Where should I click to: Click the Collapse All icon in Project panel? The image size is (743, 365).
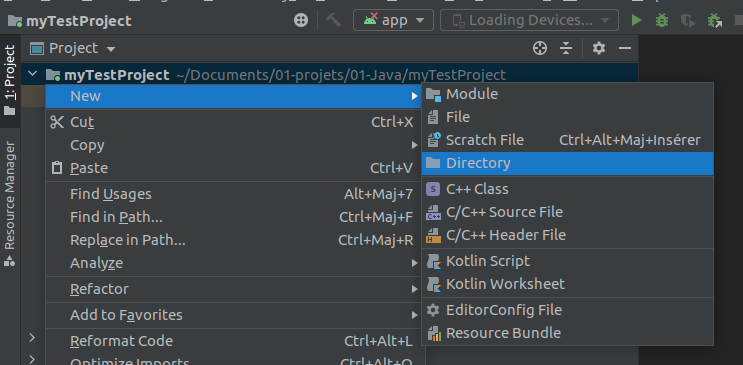[566, 48]
